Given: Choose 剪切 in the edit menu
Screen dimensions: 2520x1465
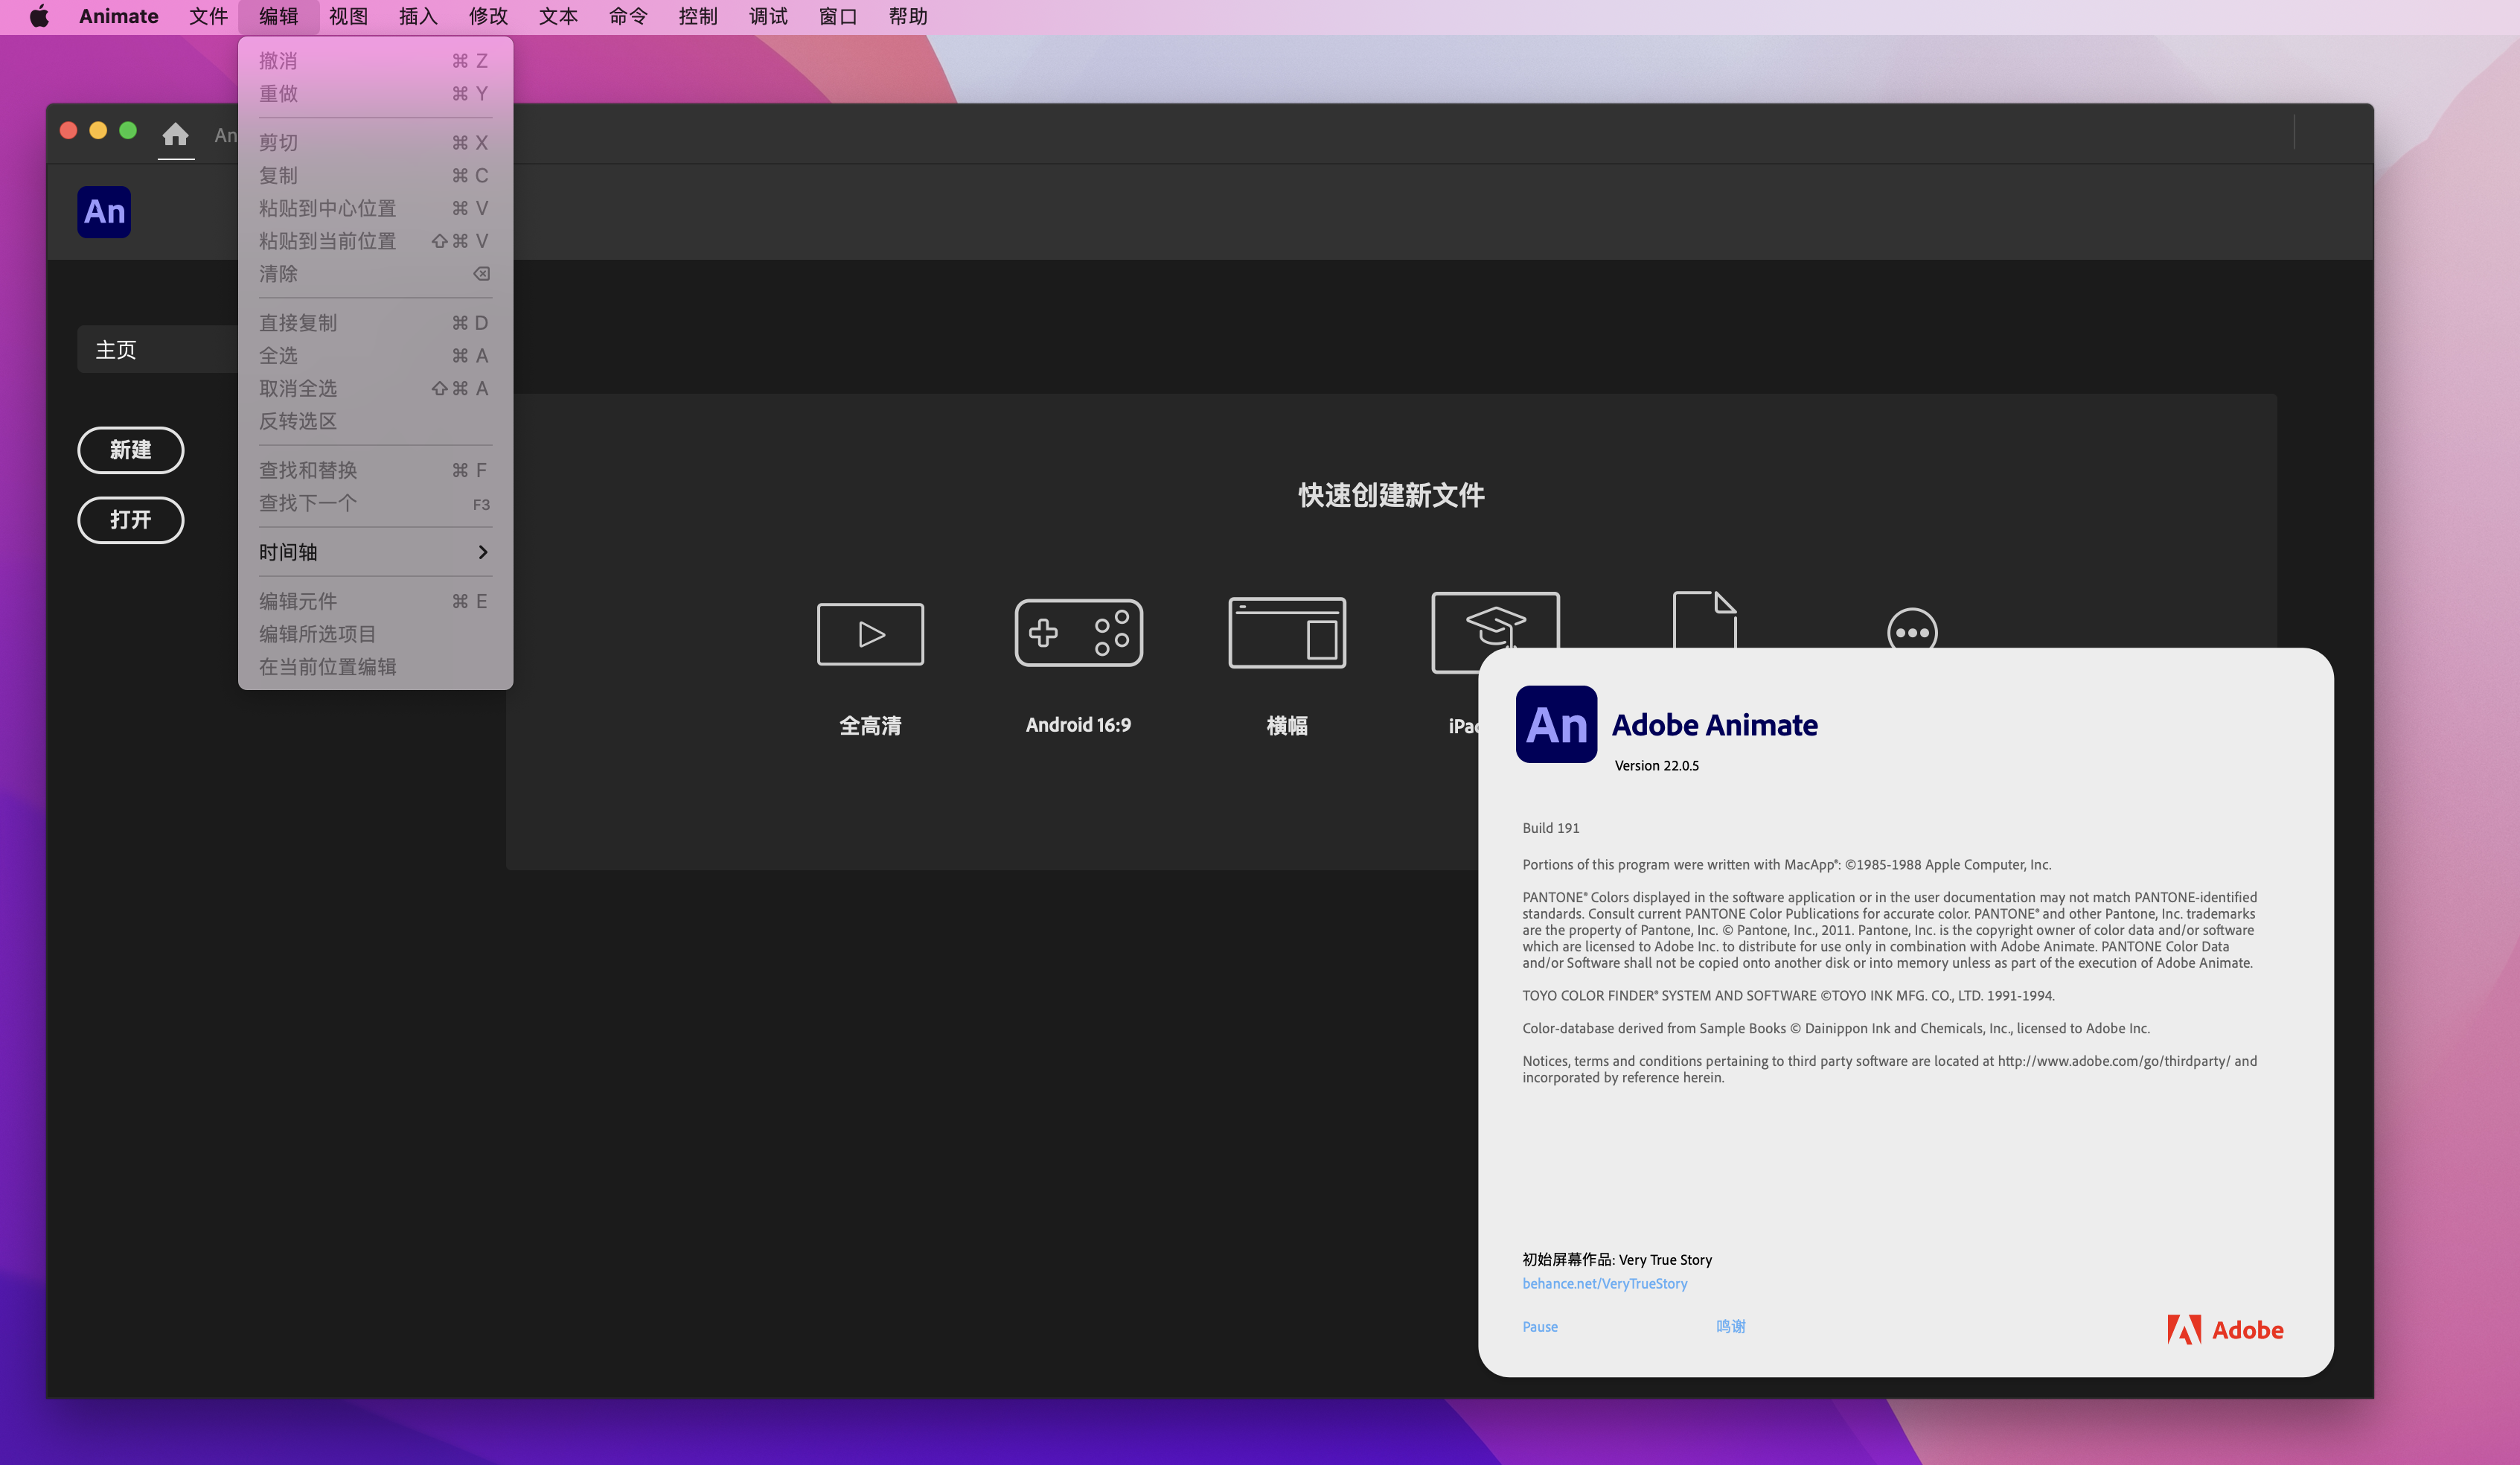Looking at the screenshot, I should (x=375, y=142).
